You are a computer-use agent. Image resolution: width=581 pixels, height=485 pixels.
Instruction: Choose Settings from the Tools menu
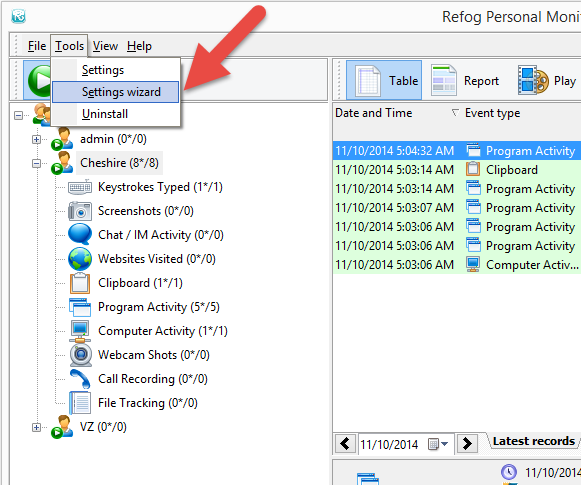click(115, 70)
